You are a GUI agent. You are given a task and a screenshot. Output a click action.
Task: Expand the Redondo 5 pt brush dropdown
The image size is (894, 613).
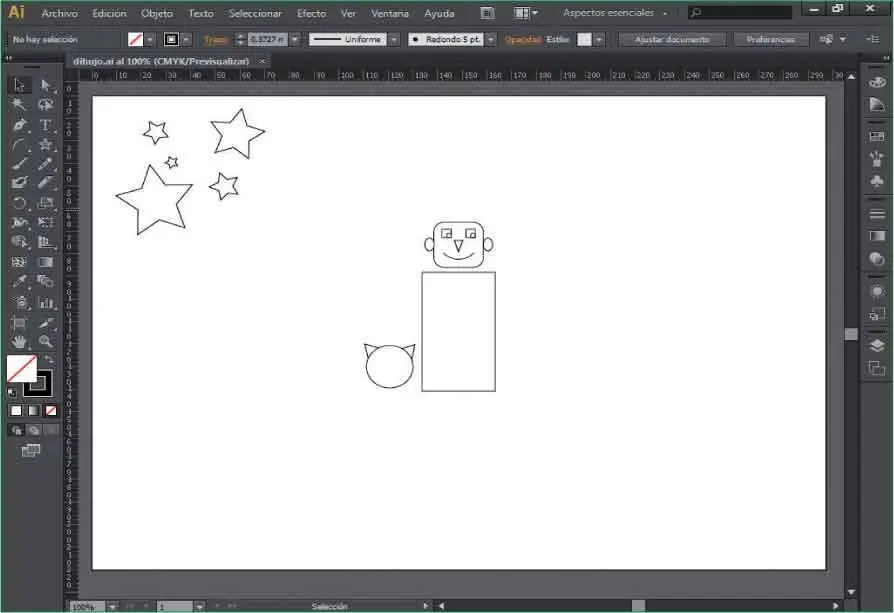point(491,39)
